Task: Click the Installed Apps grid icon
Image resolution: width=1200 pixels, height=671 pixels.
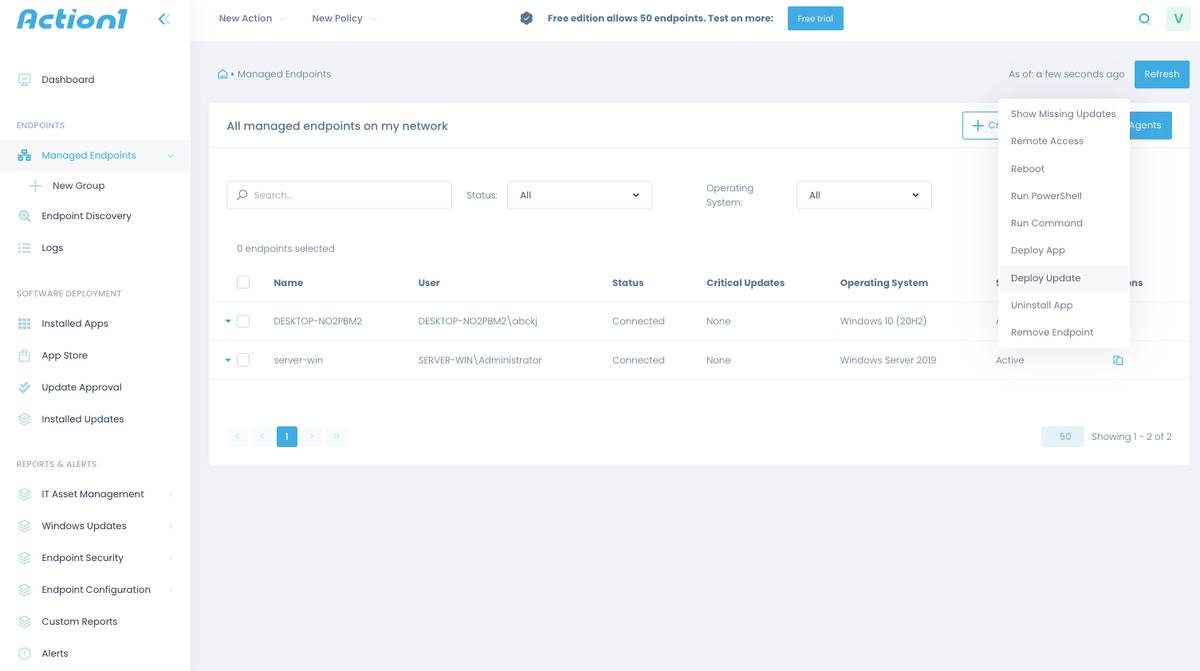Action: (x=25, y=324)
